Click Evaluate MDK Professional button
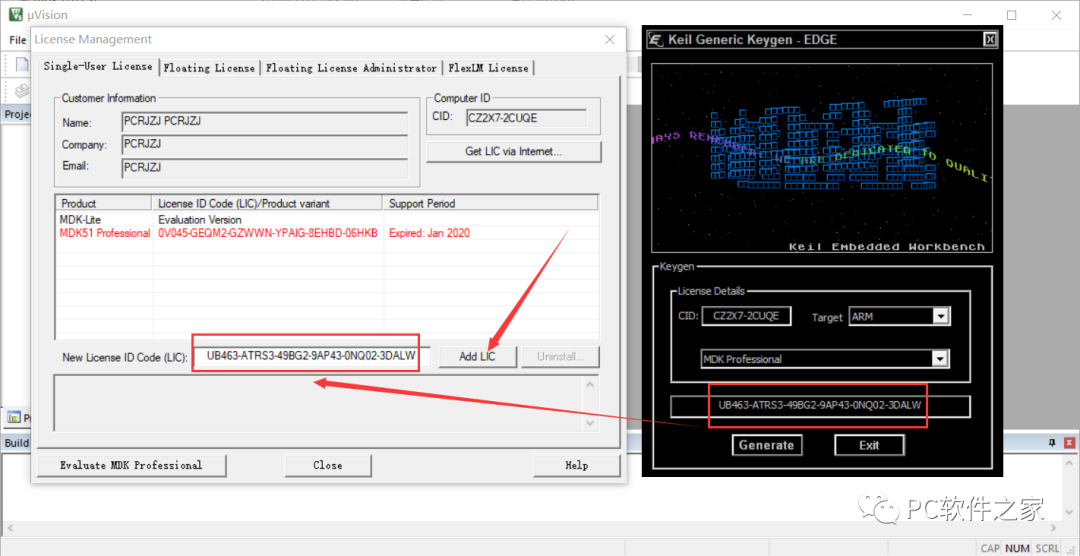This screenshot has width=1080, height=556. click(x=131, y=465)
